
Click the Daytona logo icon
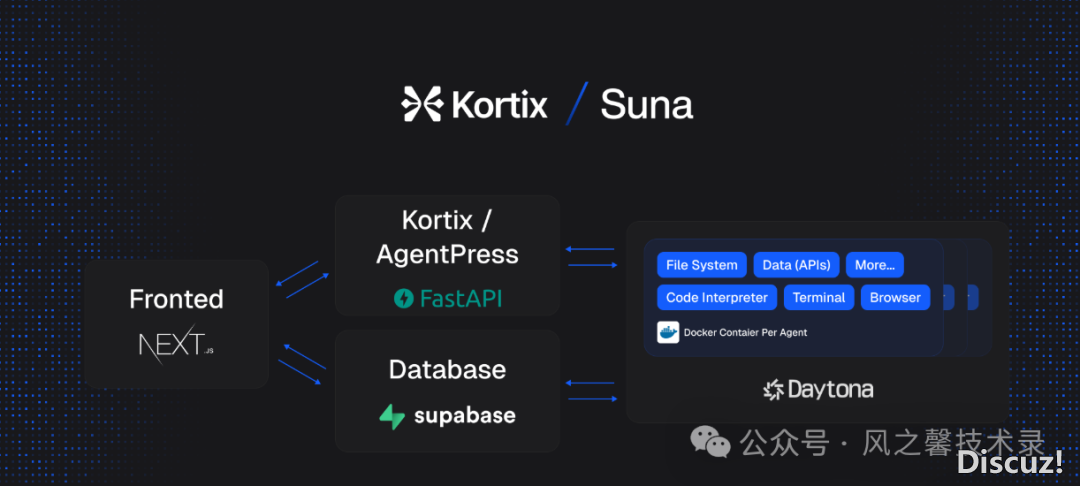pos(773,390)
